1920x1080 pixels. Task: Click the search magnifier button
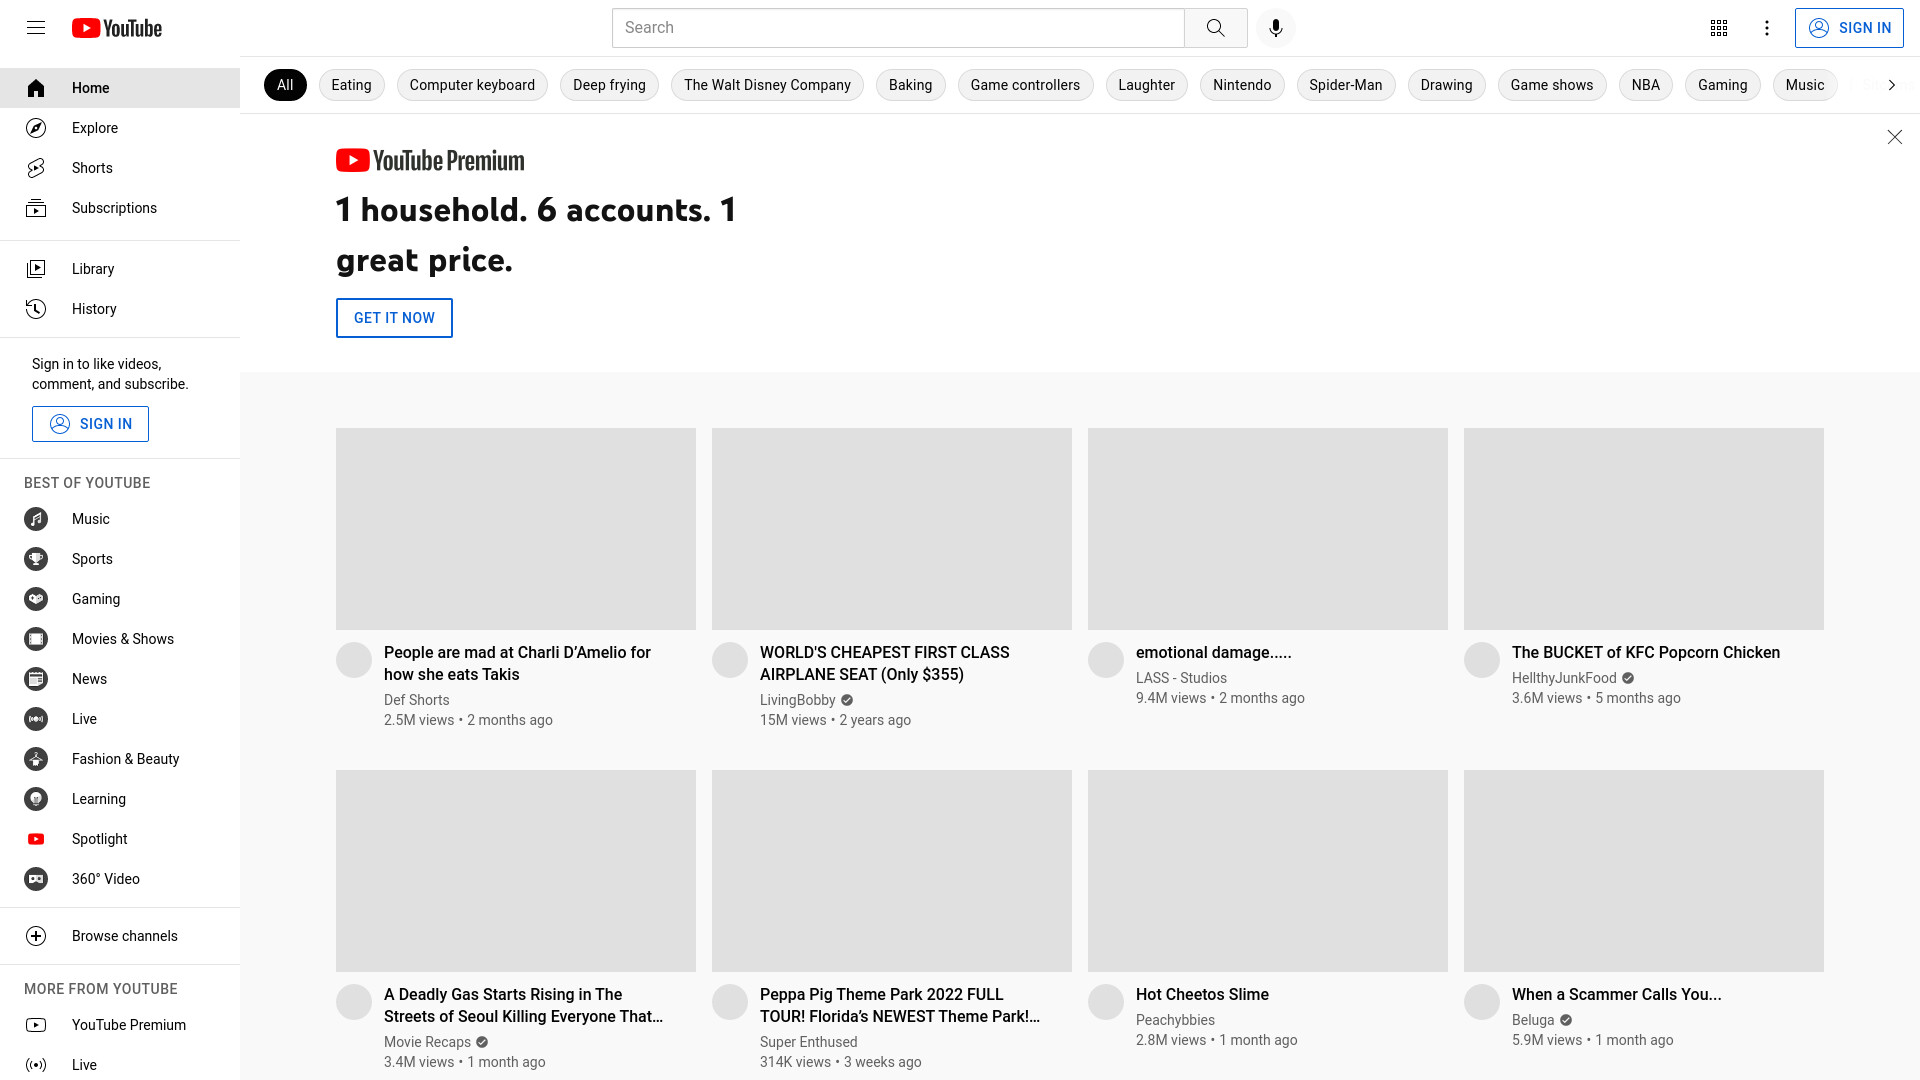point(1215,28)
